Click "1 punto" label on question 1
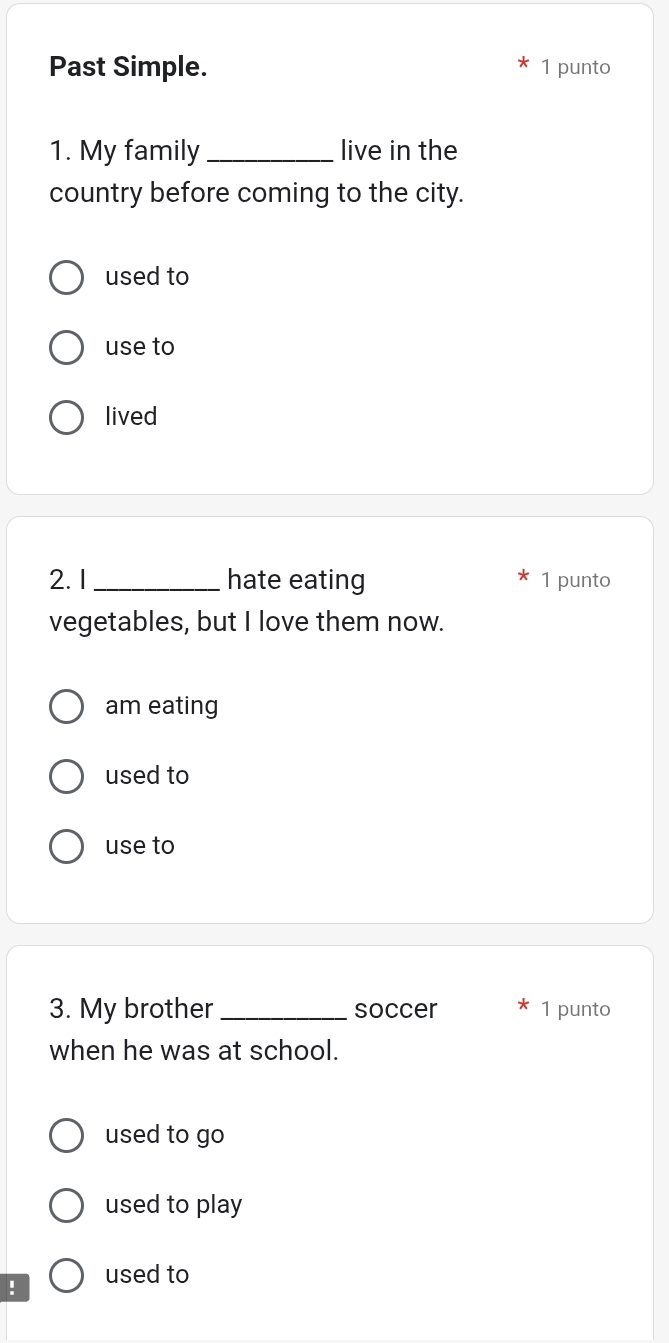Image resolution: width=669 pixels, height=1343 pixels. pos(575,68)
